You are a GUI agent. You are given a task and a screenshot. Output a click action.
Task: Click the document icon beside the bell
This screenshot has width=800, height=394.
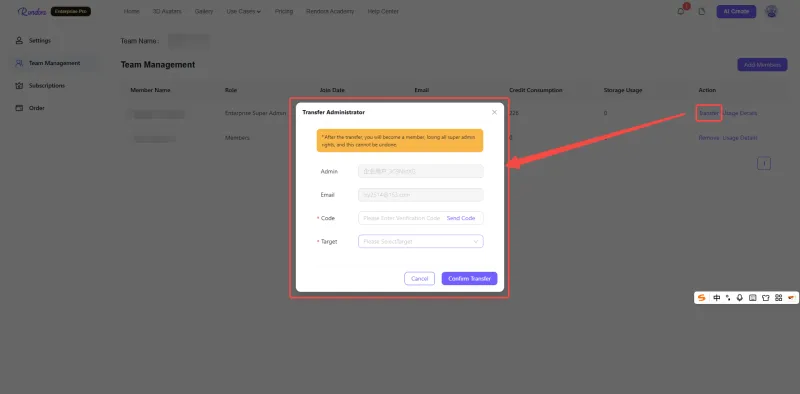(x=702, y=11)
